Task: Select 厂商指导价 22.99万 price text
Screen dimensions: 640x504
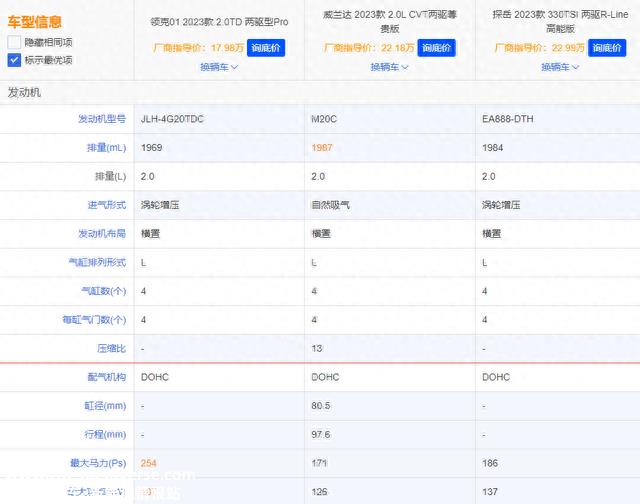Action: 540,48
